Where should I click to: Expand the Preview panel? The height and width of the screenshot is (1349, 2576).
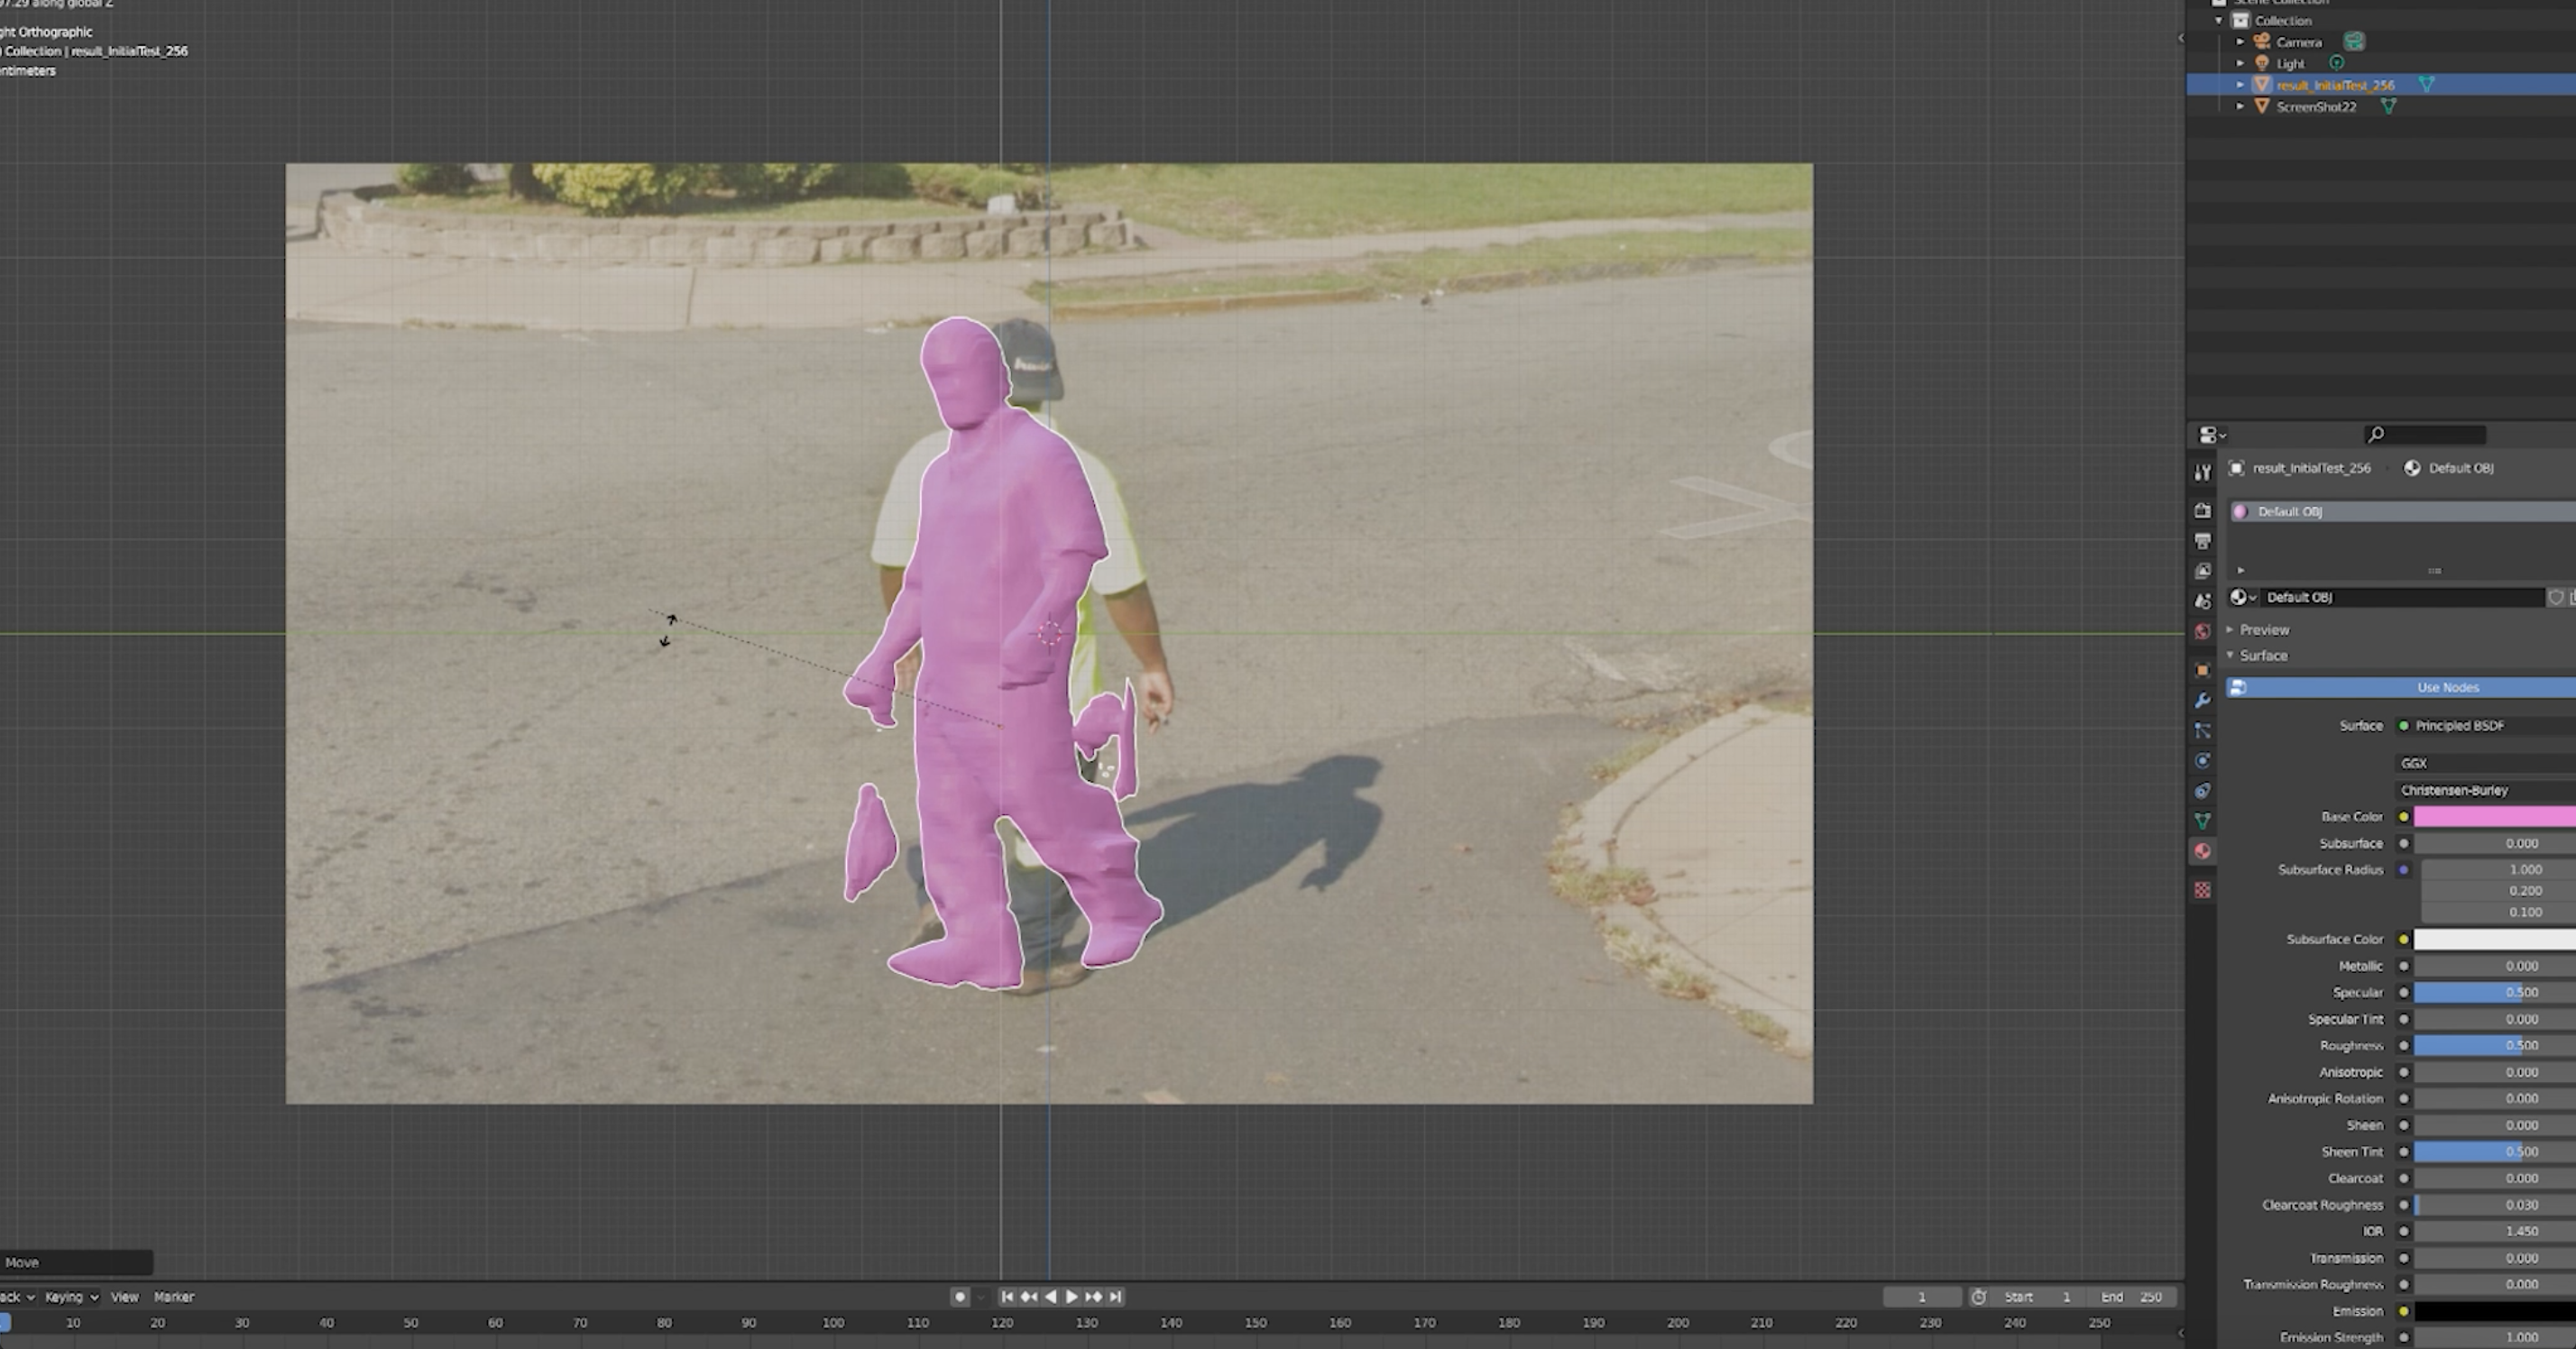(x=2263, y=630)
